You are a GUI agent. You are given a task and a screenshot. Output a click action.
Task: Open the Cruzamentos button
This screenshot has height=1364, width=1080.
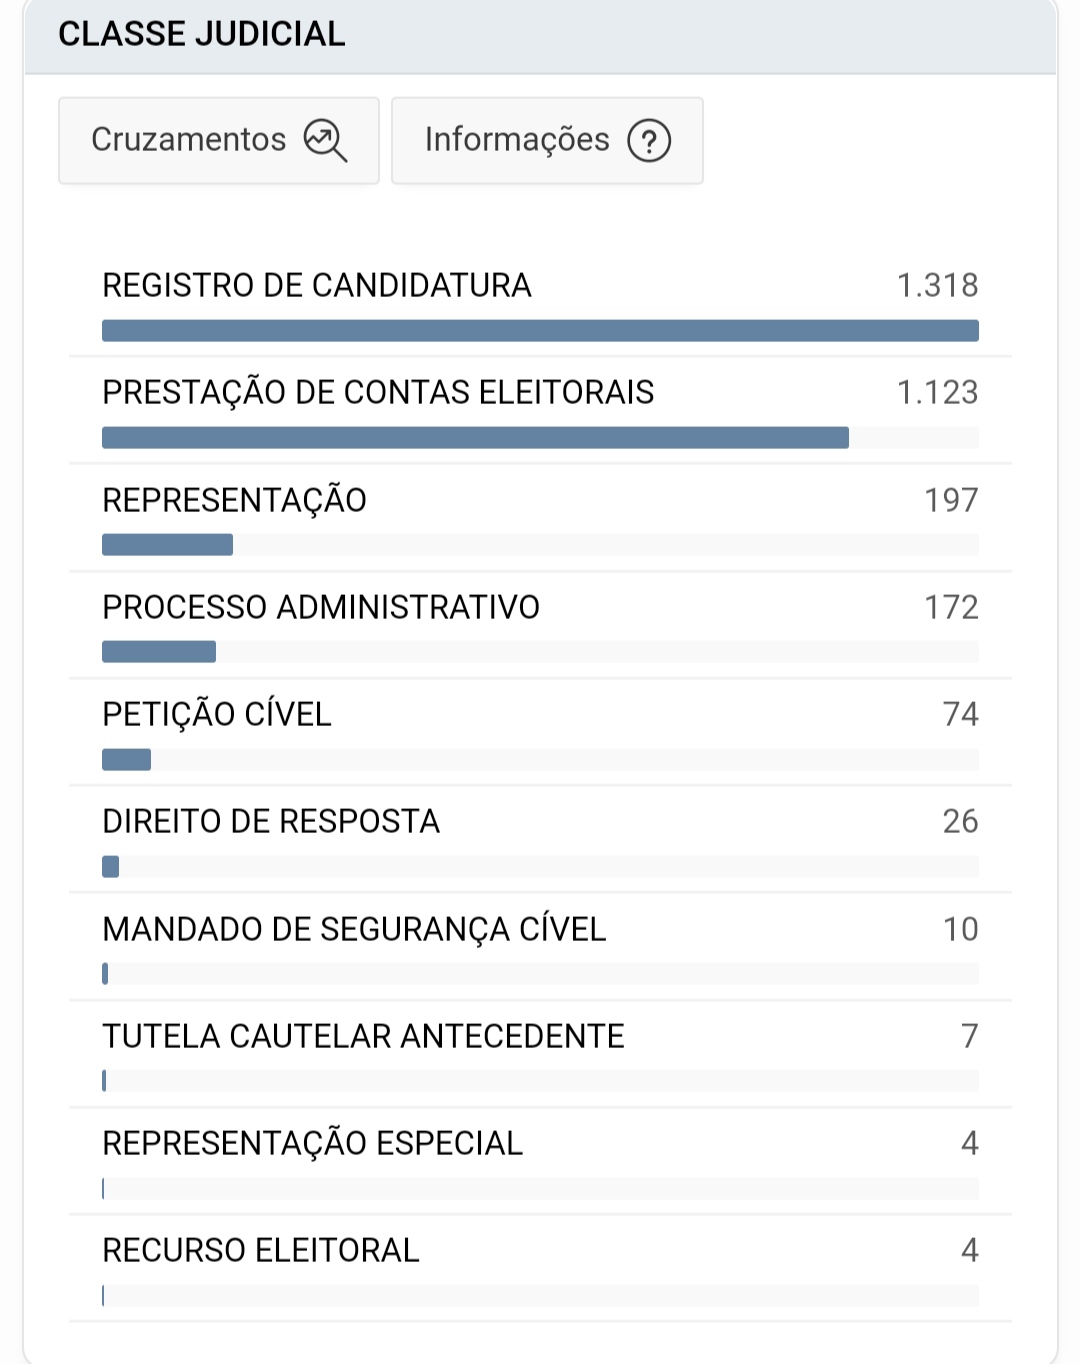pos(218,140)
